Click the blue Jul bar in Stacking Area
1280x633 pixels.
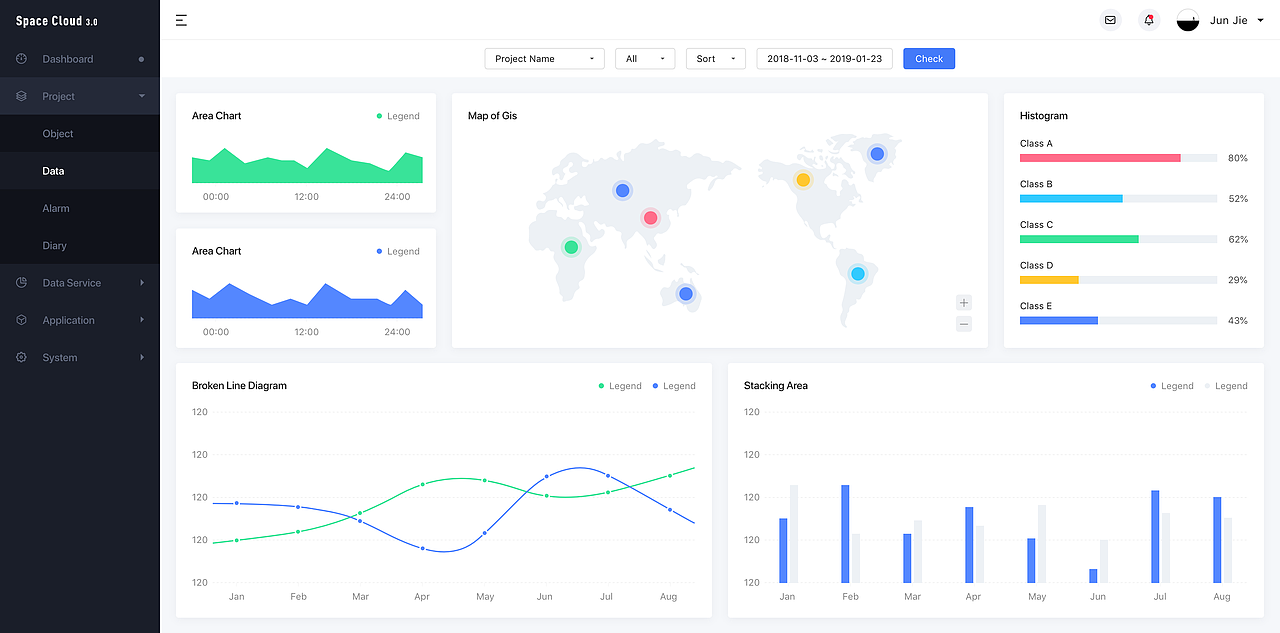[x=1155, y=537]
